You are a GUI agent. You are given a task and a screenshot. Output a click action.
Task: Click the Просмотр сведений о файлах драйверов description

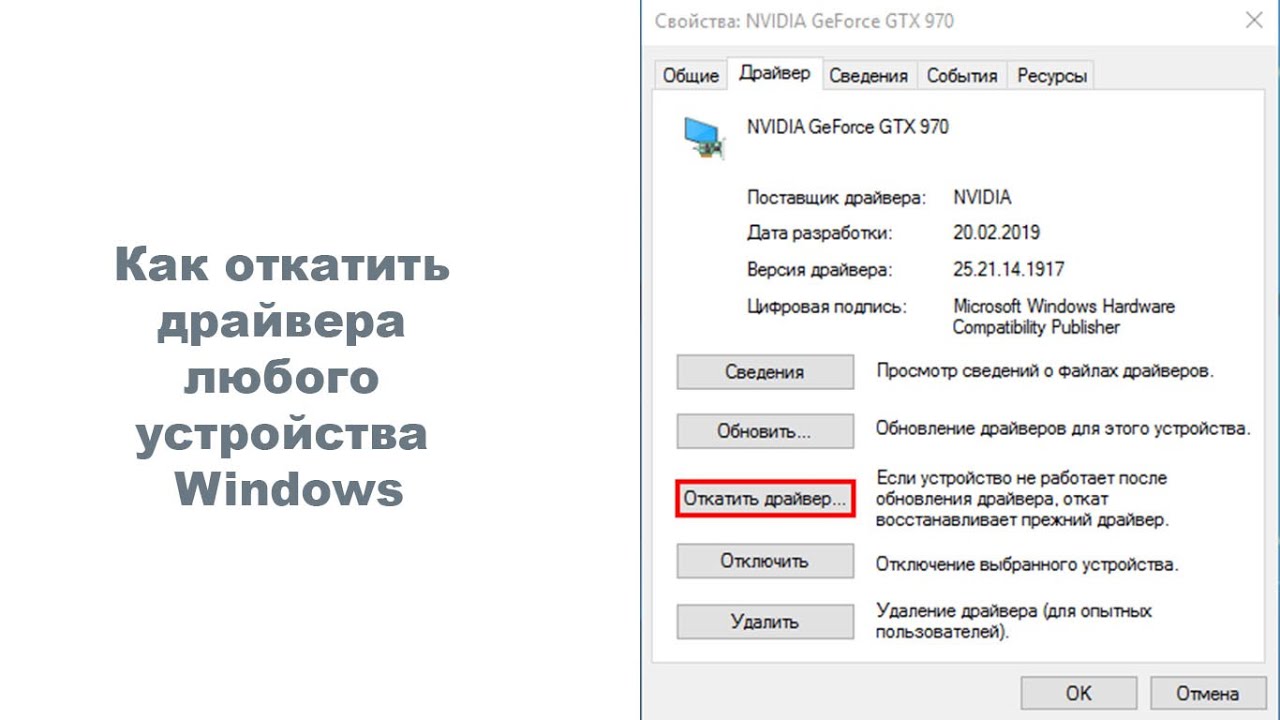[1045, 371]
